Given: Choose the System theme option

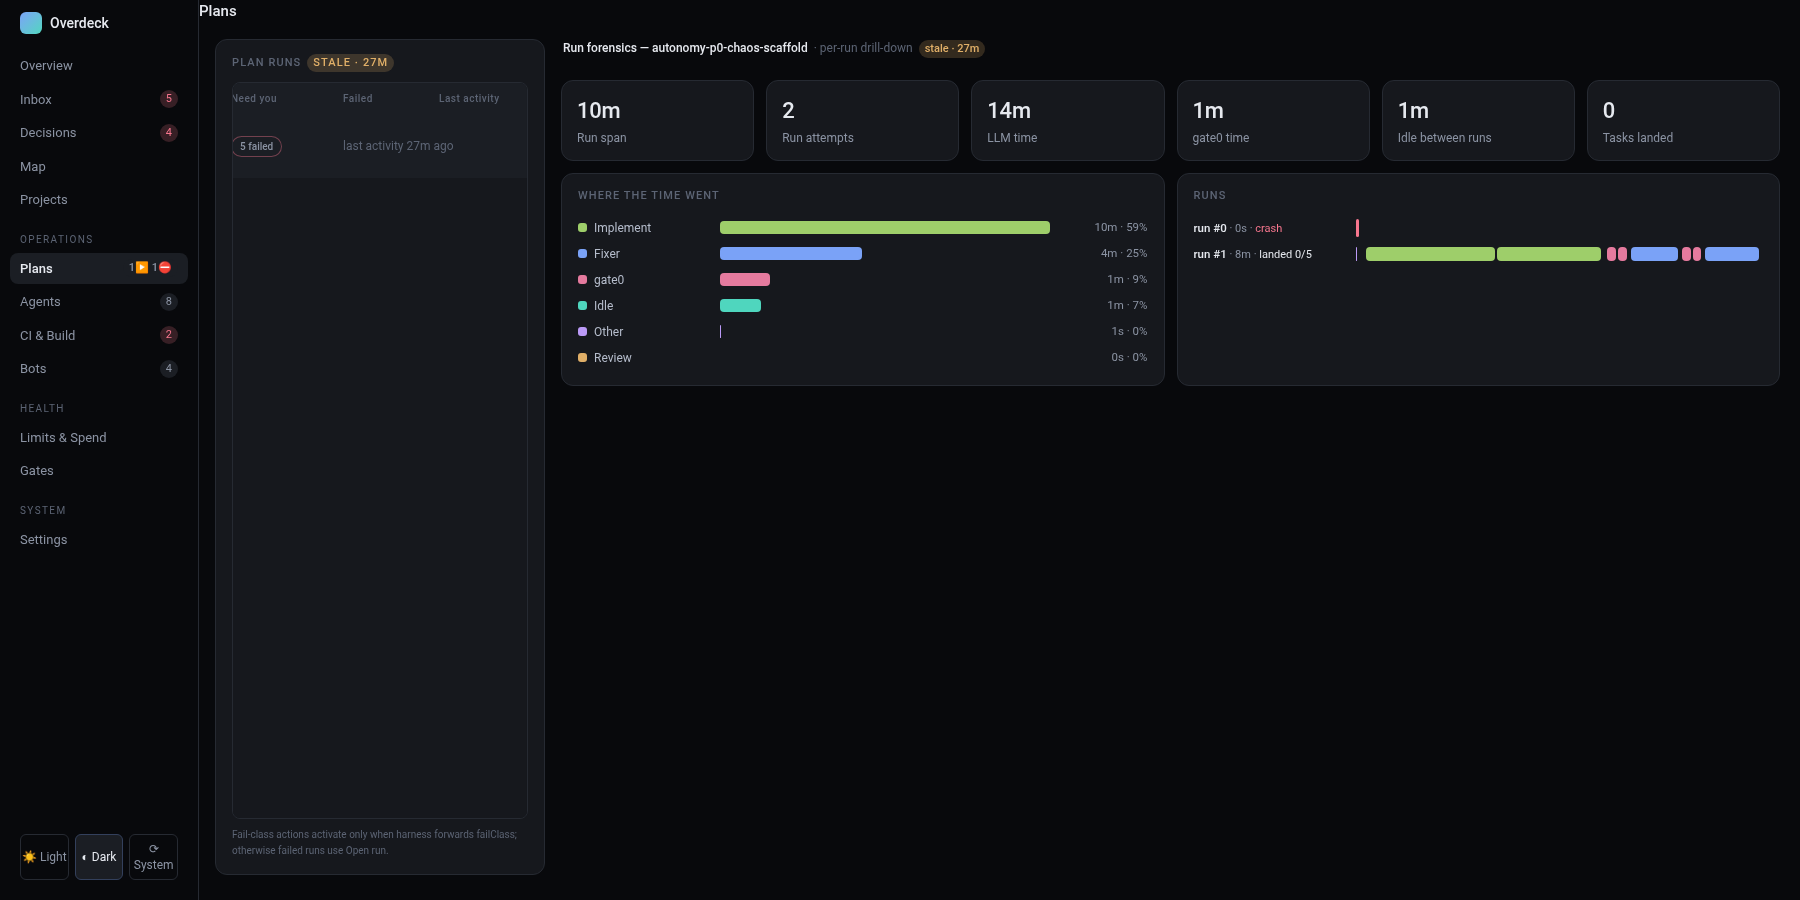Looking at the screenshot, I should (x=153, y=857).
